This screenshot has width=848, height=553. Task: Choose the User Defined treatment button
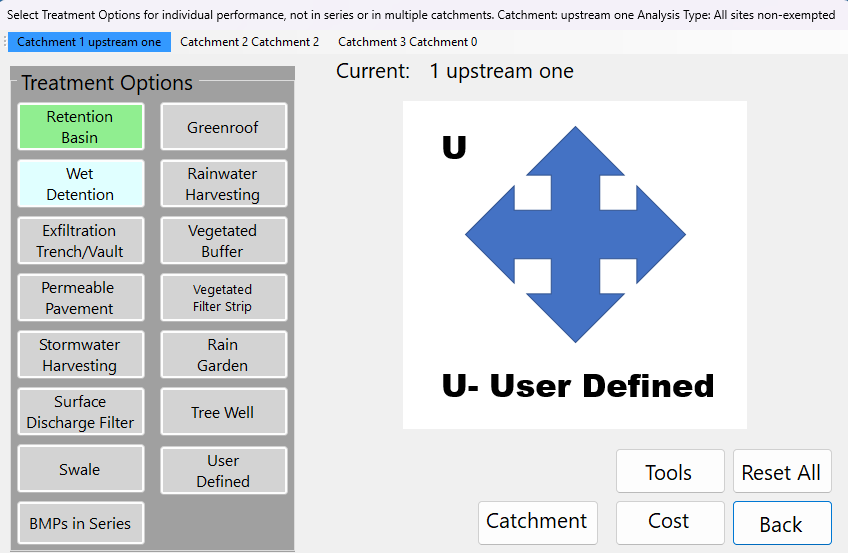tap(223, 470)
